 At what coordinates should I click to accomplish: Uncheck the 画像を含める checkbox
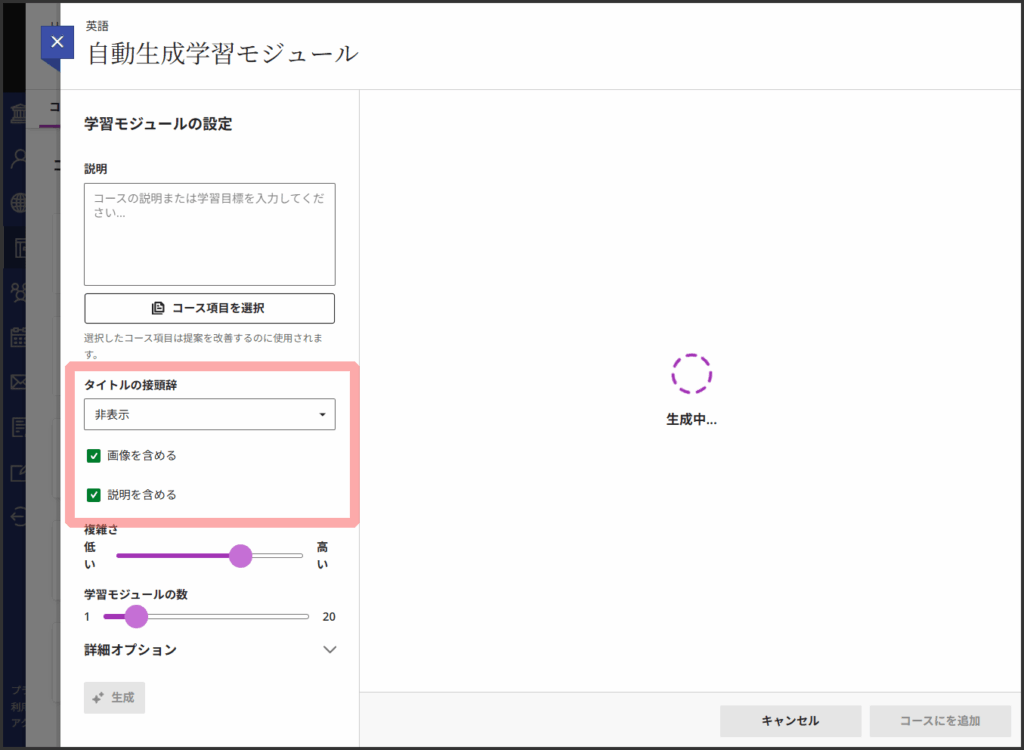click(94, 456)
